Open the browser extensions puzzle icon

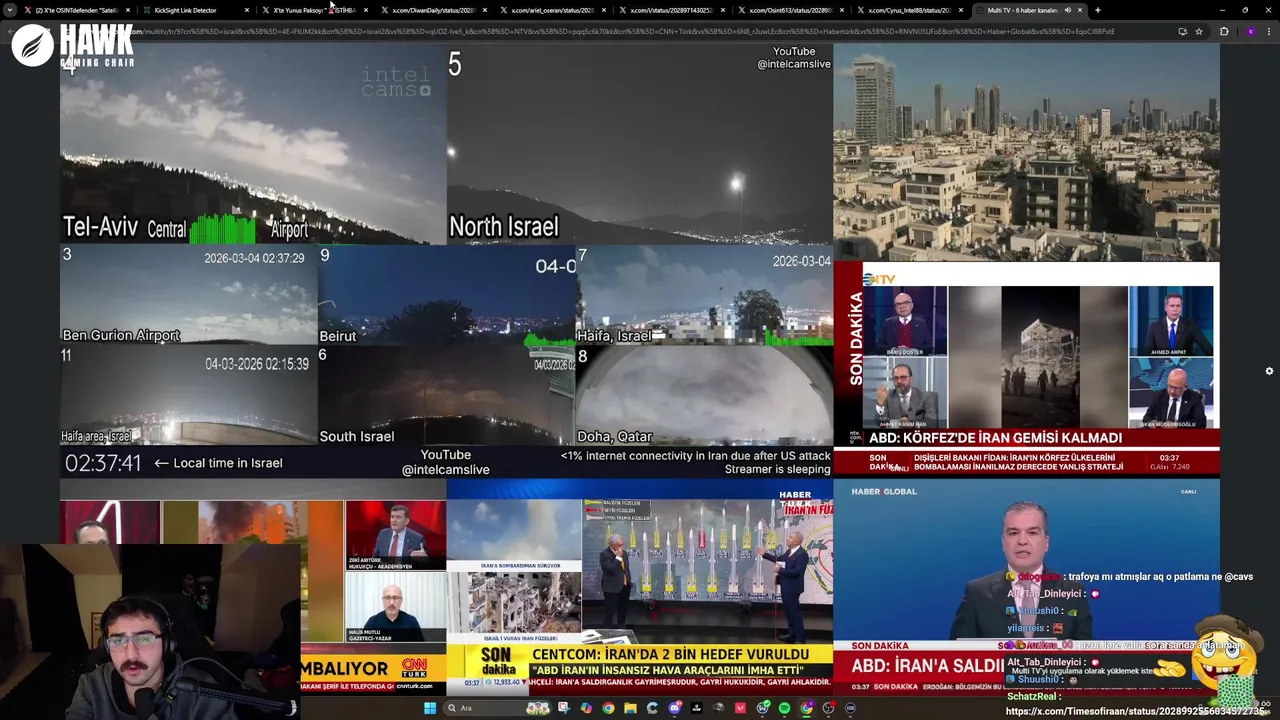(1224, 31)
